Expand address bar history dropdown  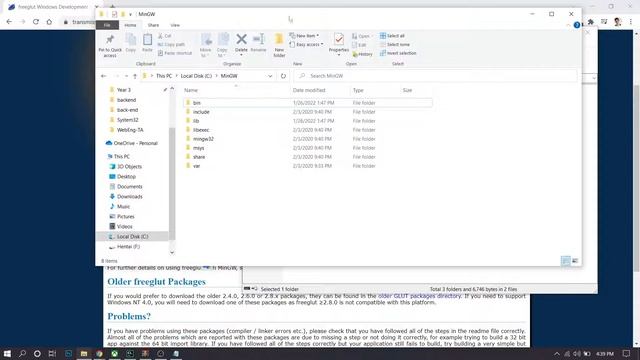pyautogui.click(x=270, y=76)
